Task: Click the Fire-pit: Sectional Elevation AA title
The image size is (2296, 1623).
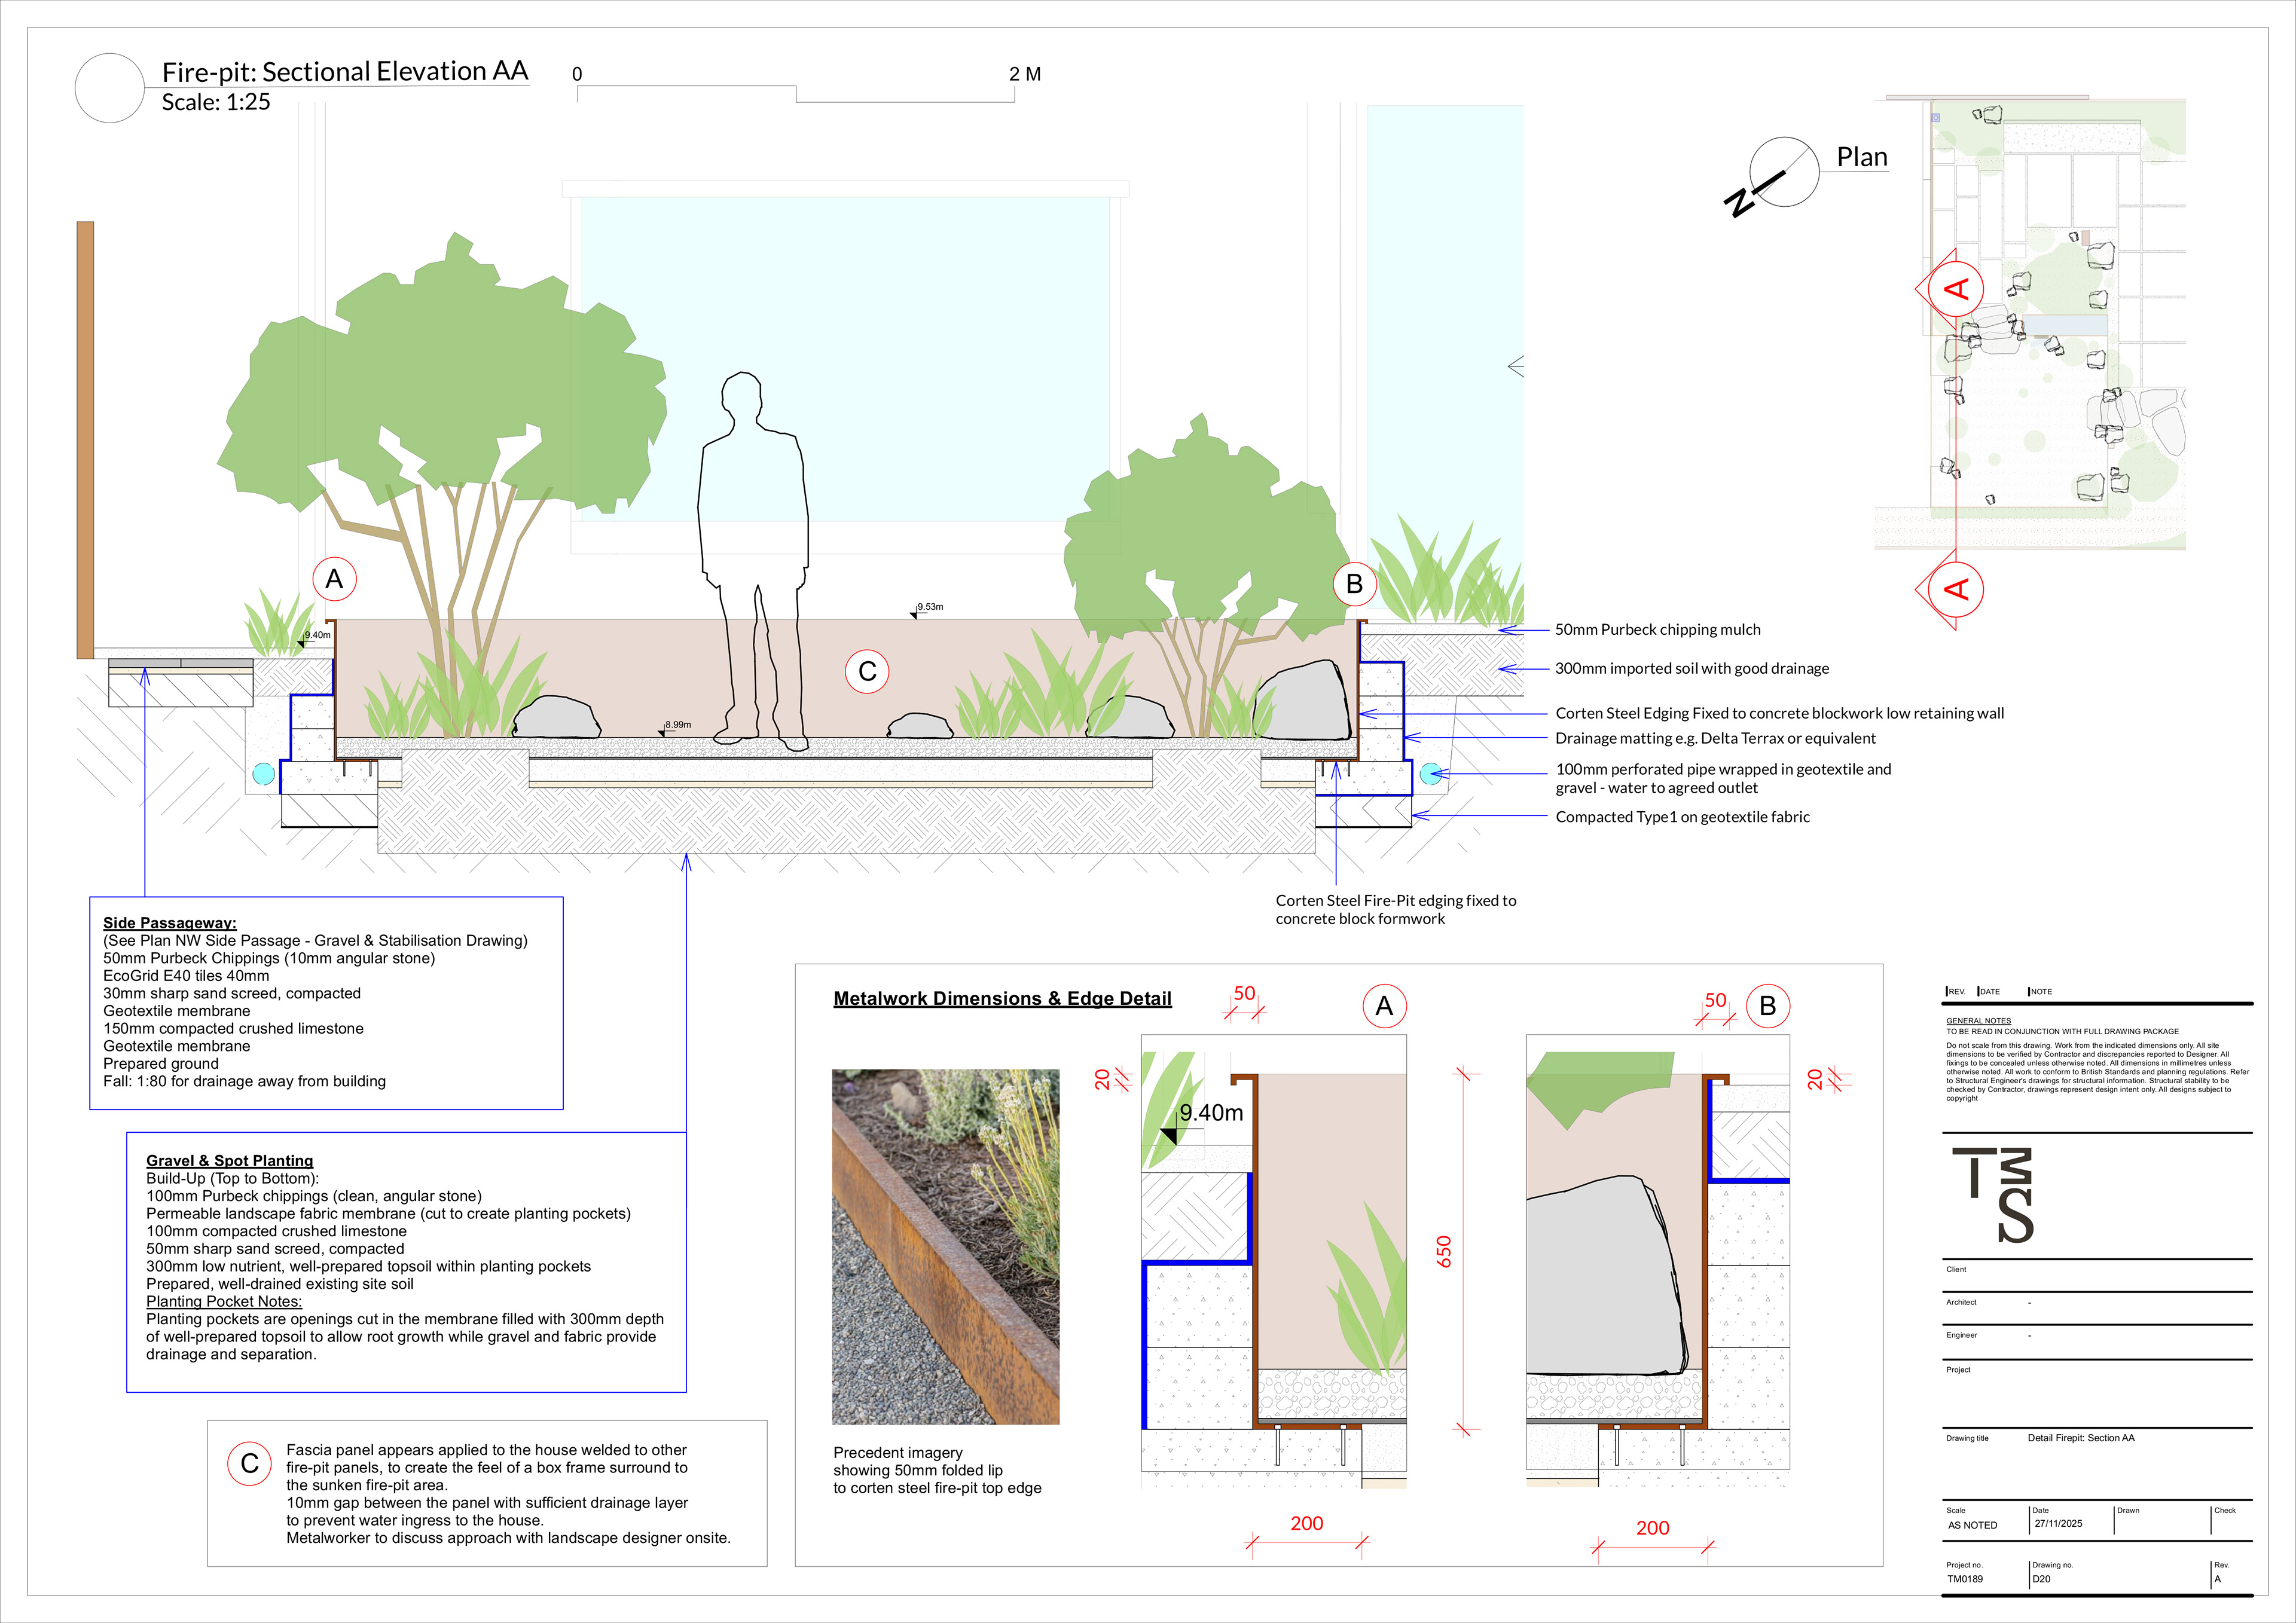Action: coord(345,72)
